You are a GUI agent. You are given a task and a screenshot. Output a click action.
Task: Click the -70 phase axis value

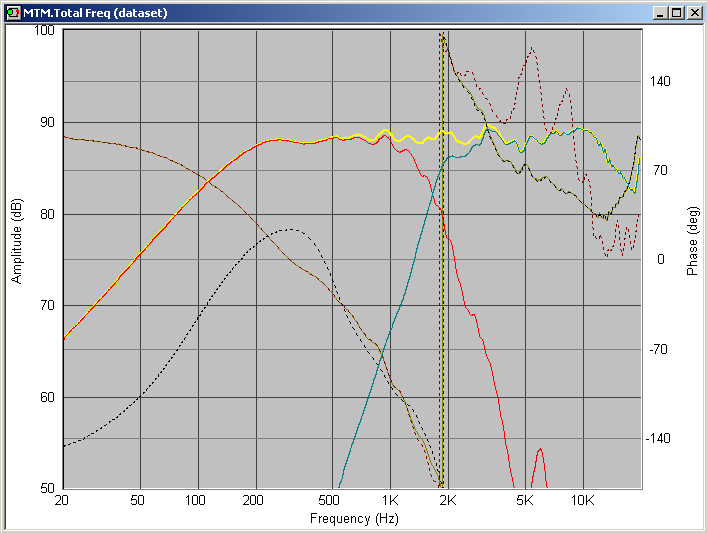pyautogui.click(x=658, y=349)
